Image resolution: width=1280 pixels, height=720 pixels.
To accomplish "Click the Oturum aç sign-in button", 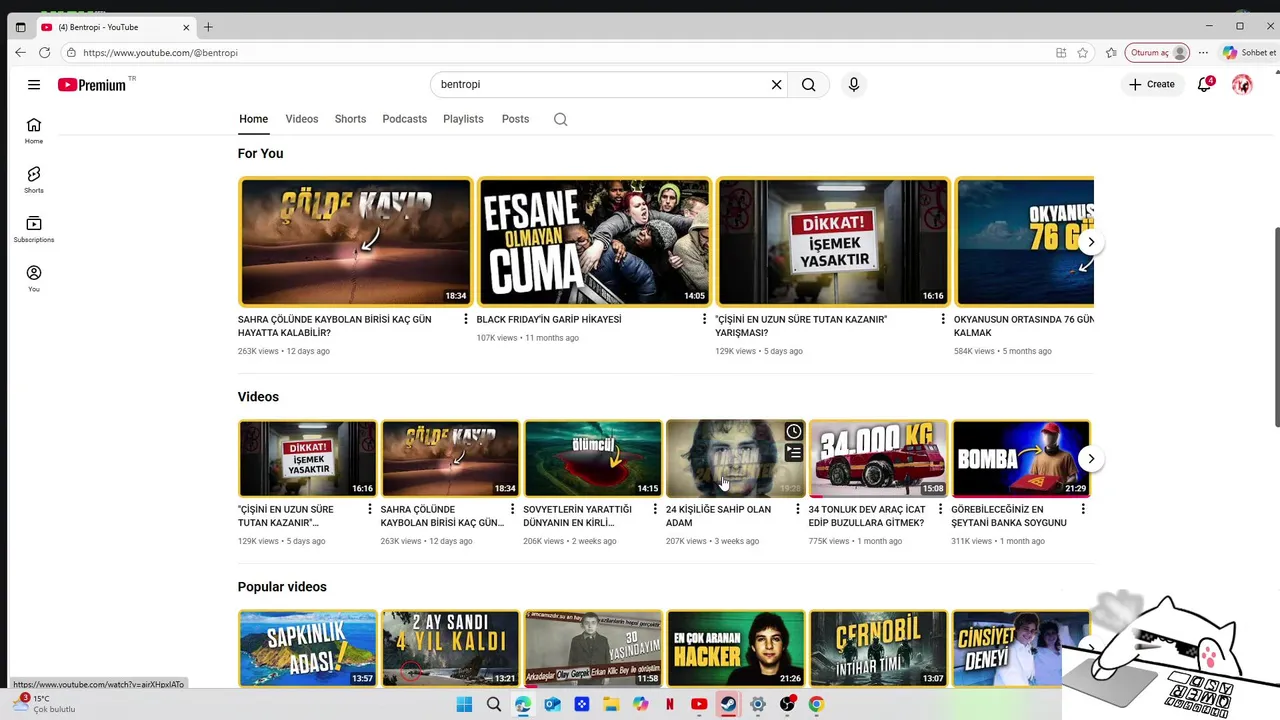I will 1158,53.
